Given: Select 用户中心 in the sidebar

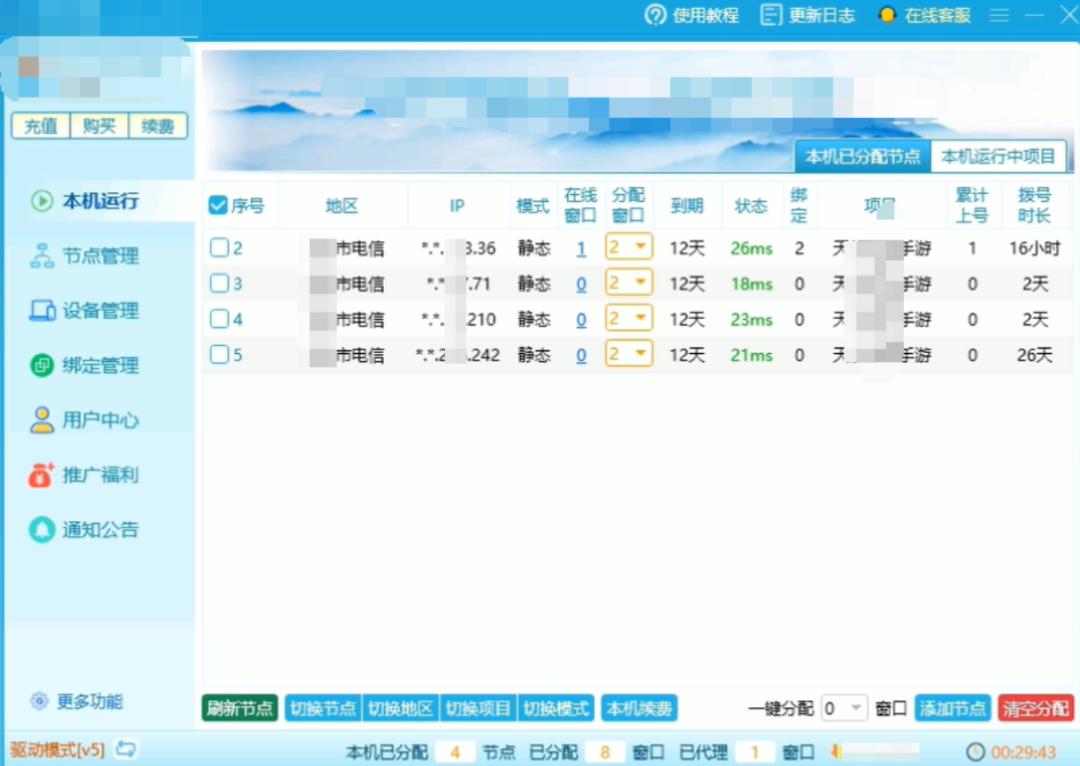Looking at the screenshot, I should [101, 420].
